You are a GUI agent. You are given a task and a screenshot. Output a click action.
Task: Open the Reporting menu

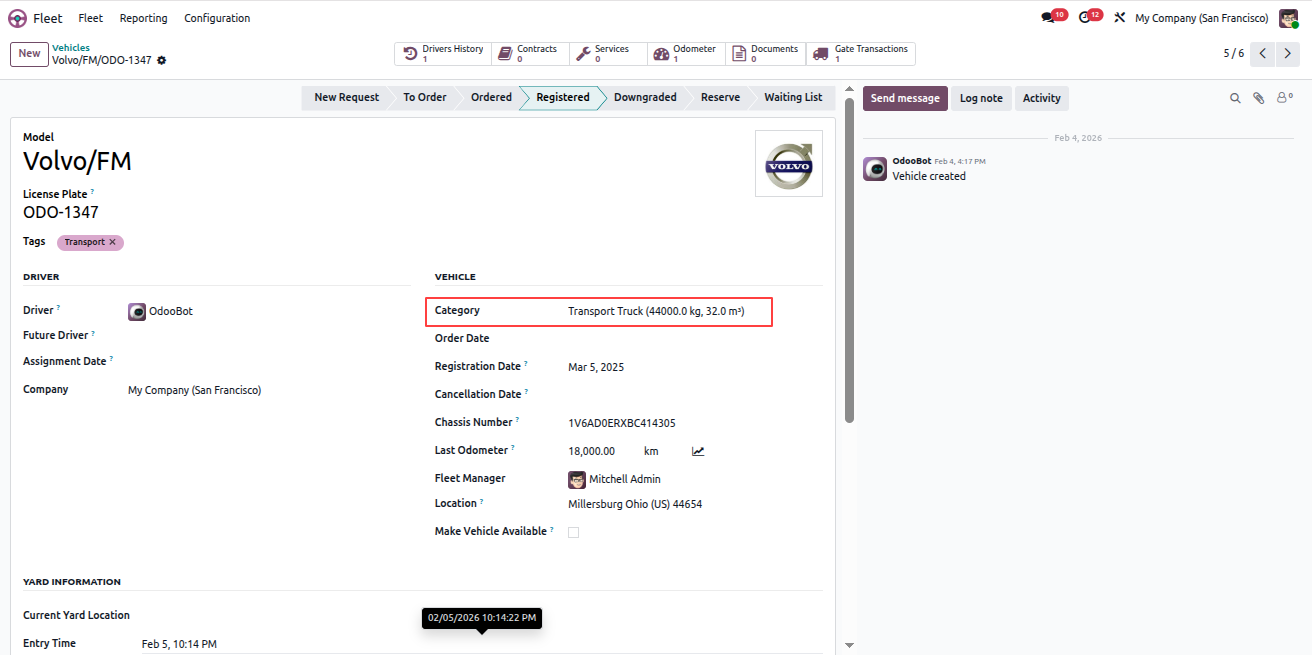(143, 18)
